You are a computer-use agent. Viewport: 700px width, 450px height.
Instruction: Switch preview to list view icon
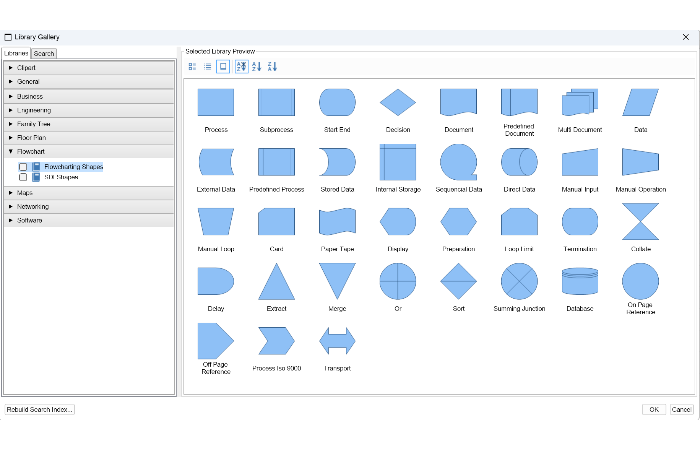(x=208, y=66)
